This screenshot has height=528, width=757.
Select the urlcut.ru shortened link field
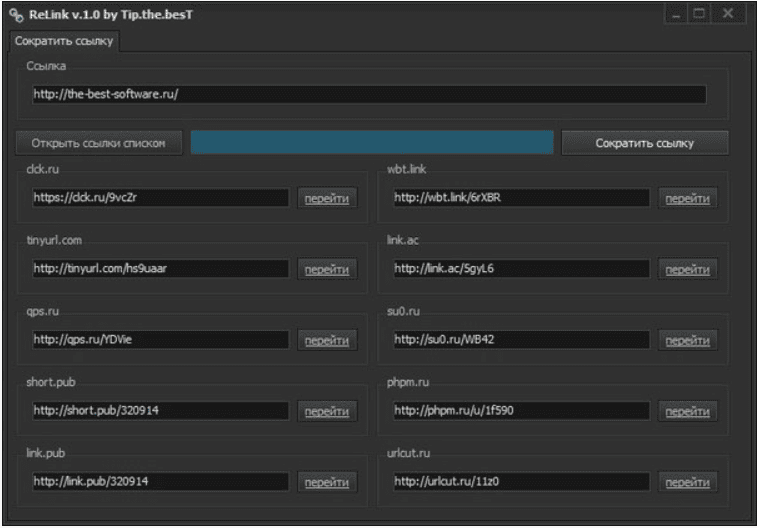pyautogui.click(x=521, y=481)
